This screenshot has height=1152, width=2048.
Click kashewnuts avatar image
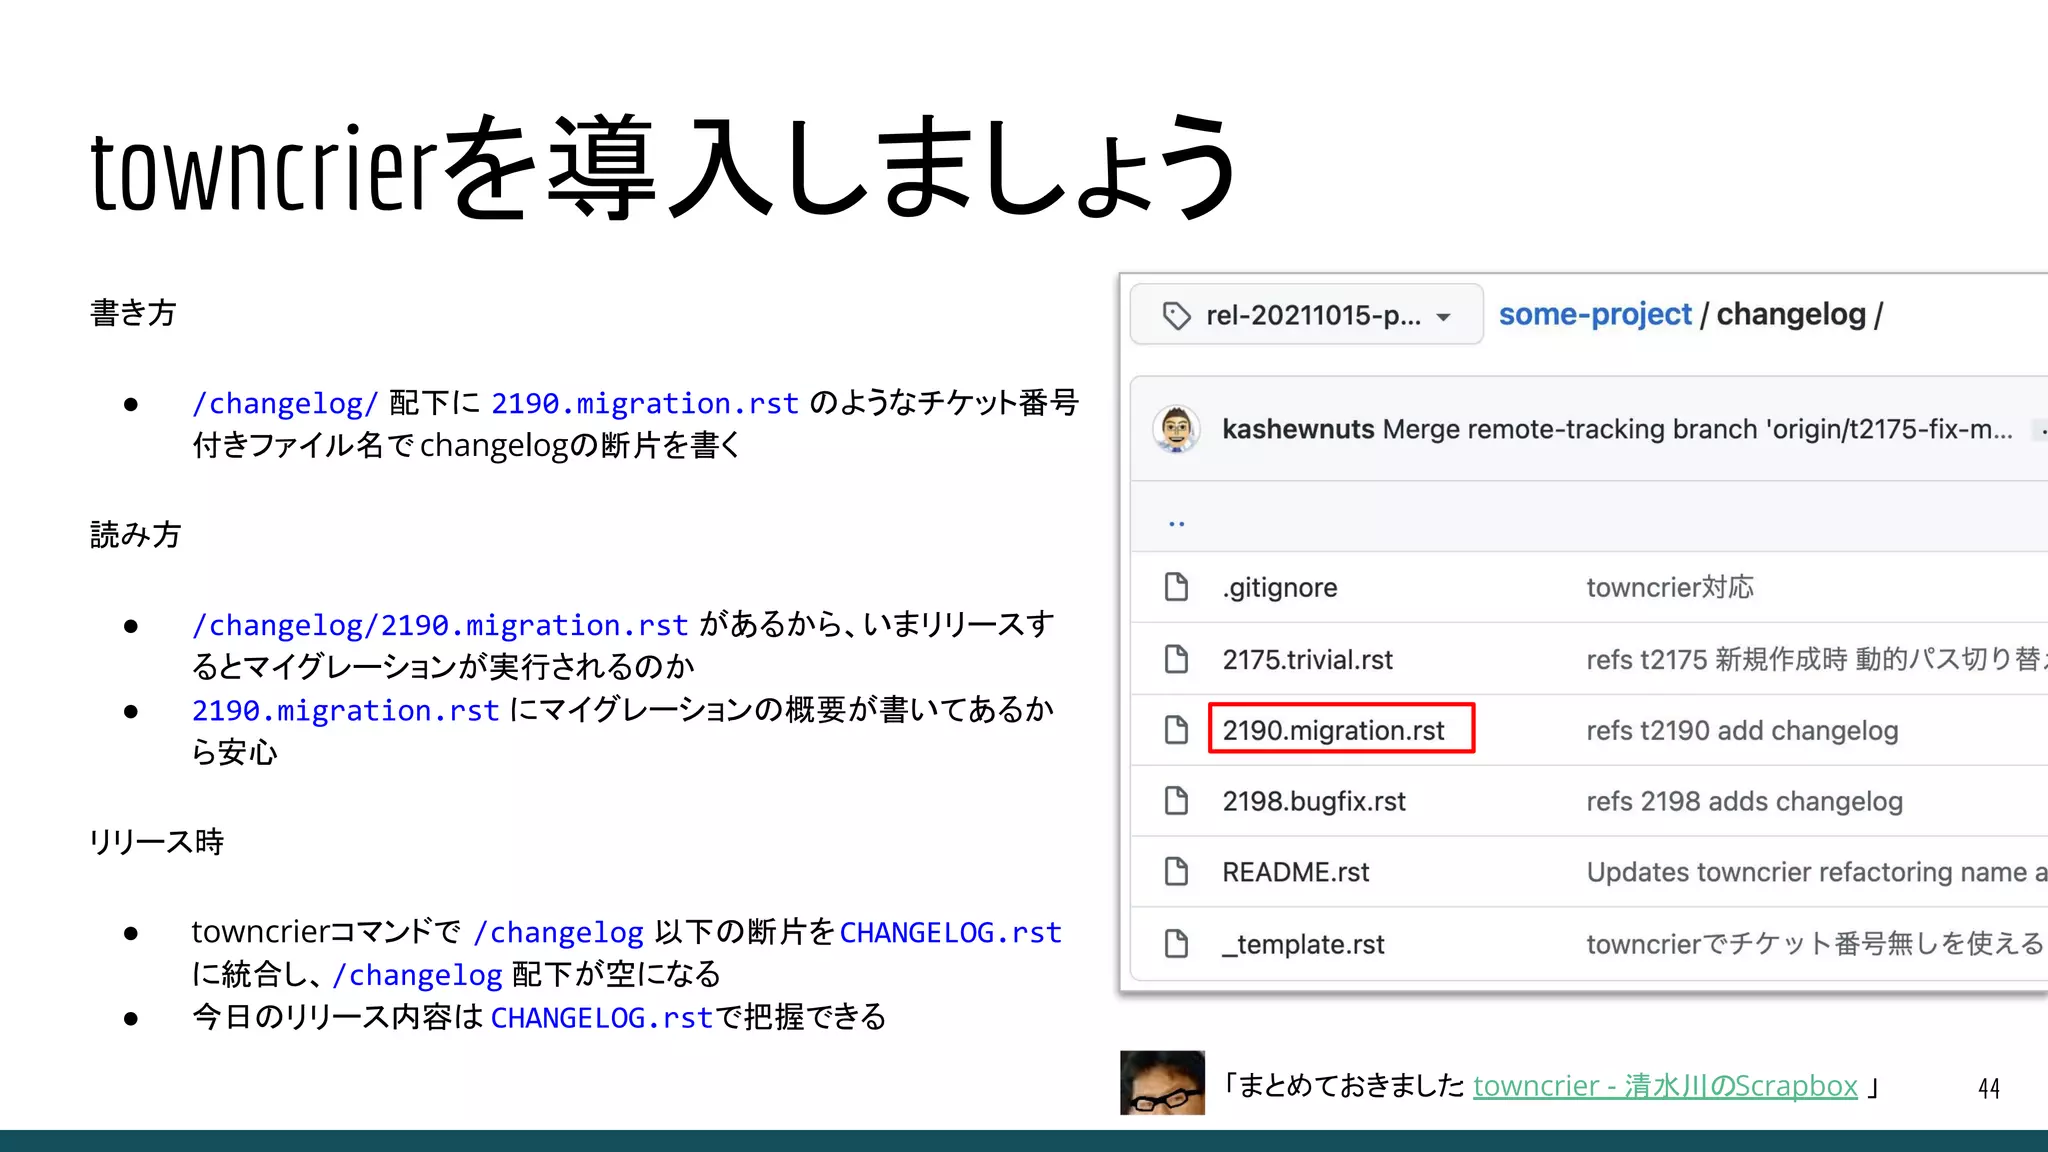(x=1176, y=429)
